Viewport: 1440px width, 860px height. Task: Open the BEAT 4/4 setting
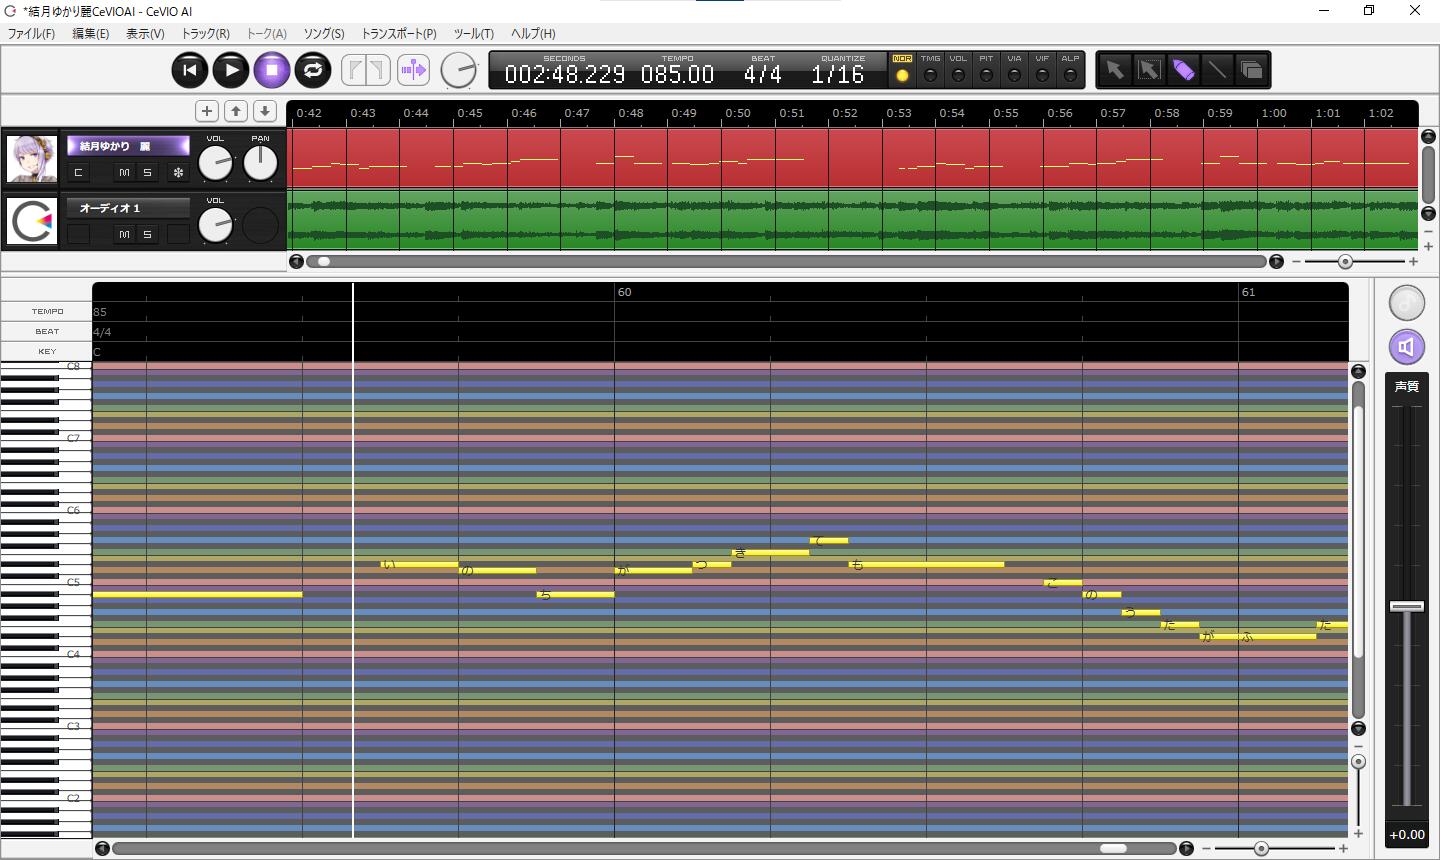[762, 74]
